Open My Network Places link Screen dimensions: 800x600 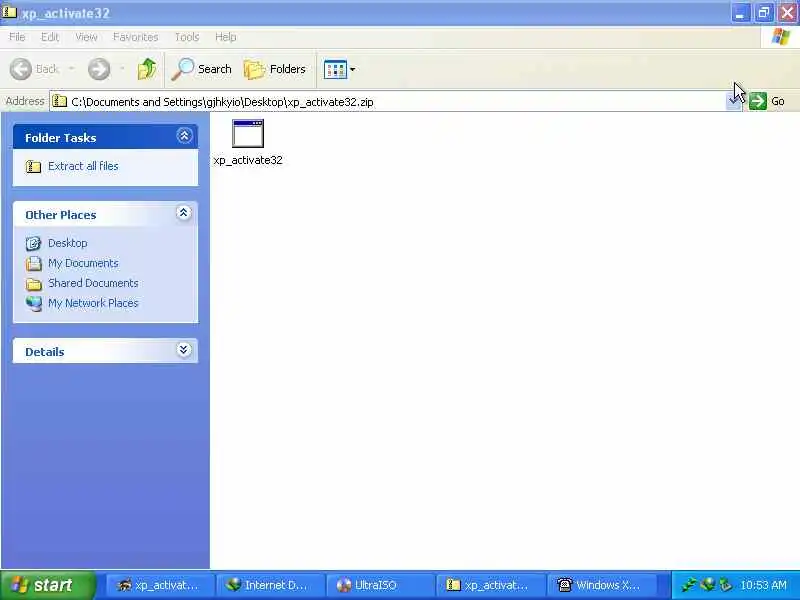coord(93,303)
